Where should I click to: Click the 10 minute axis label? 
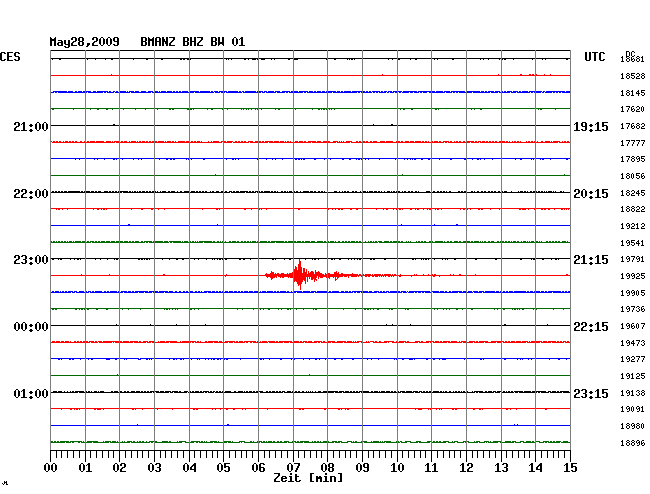tap(397, 468)
